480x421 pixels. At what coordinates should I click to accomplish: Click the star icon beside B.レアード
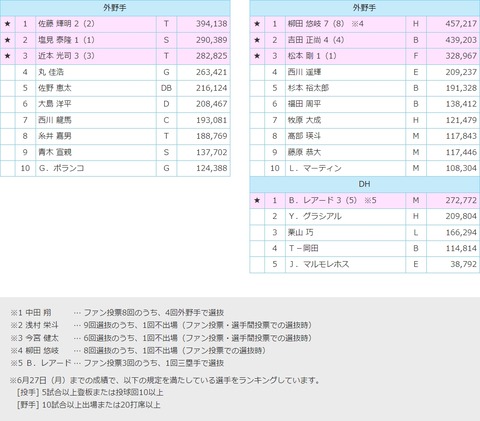point(257,200)
